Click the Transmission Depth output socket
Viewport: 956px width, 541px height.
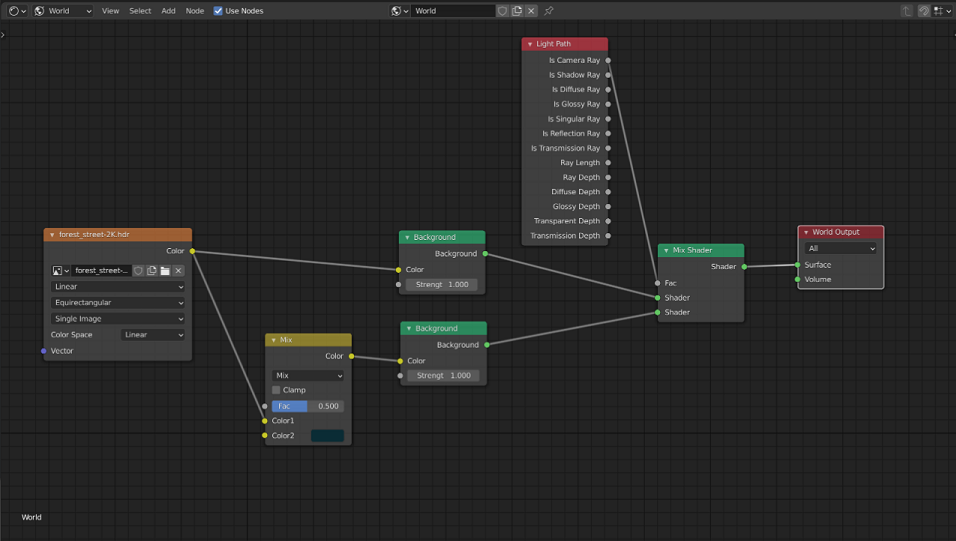tap(608, 236)
